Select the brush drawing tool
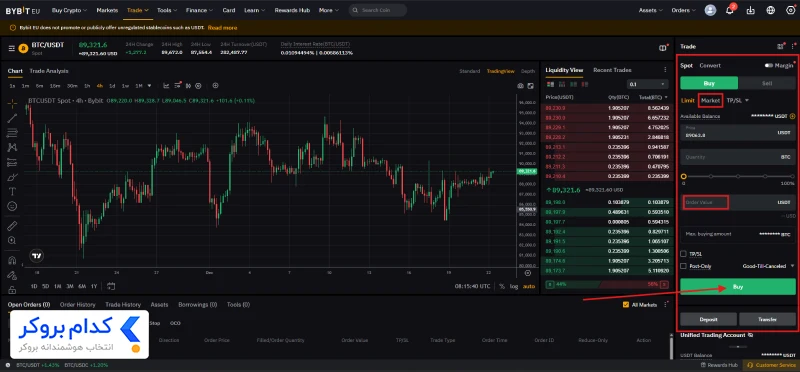The image size is (800, 372). (12, 177)
